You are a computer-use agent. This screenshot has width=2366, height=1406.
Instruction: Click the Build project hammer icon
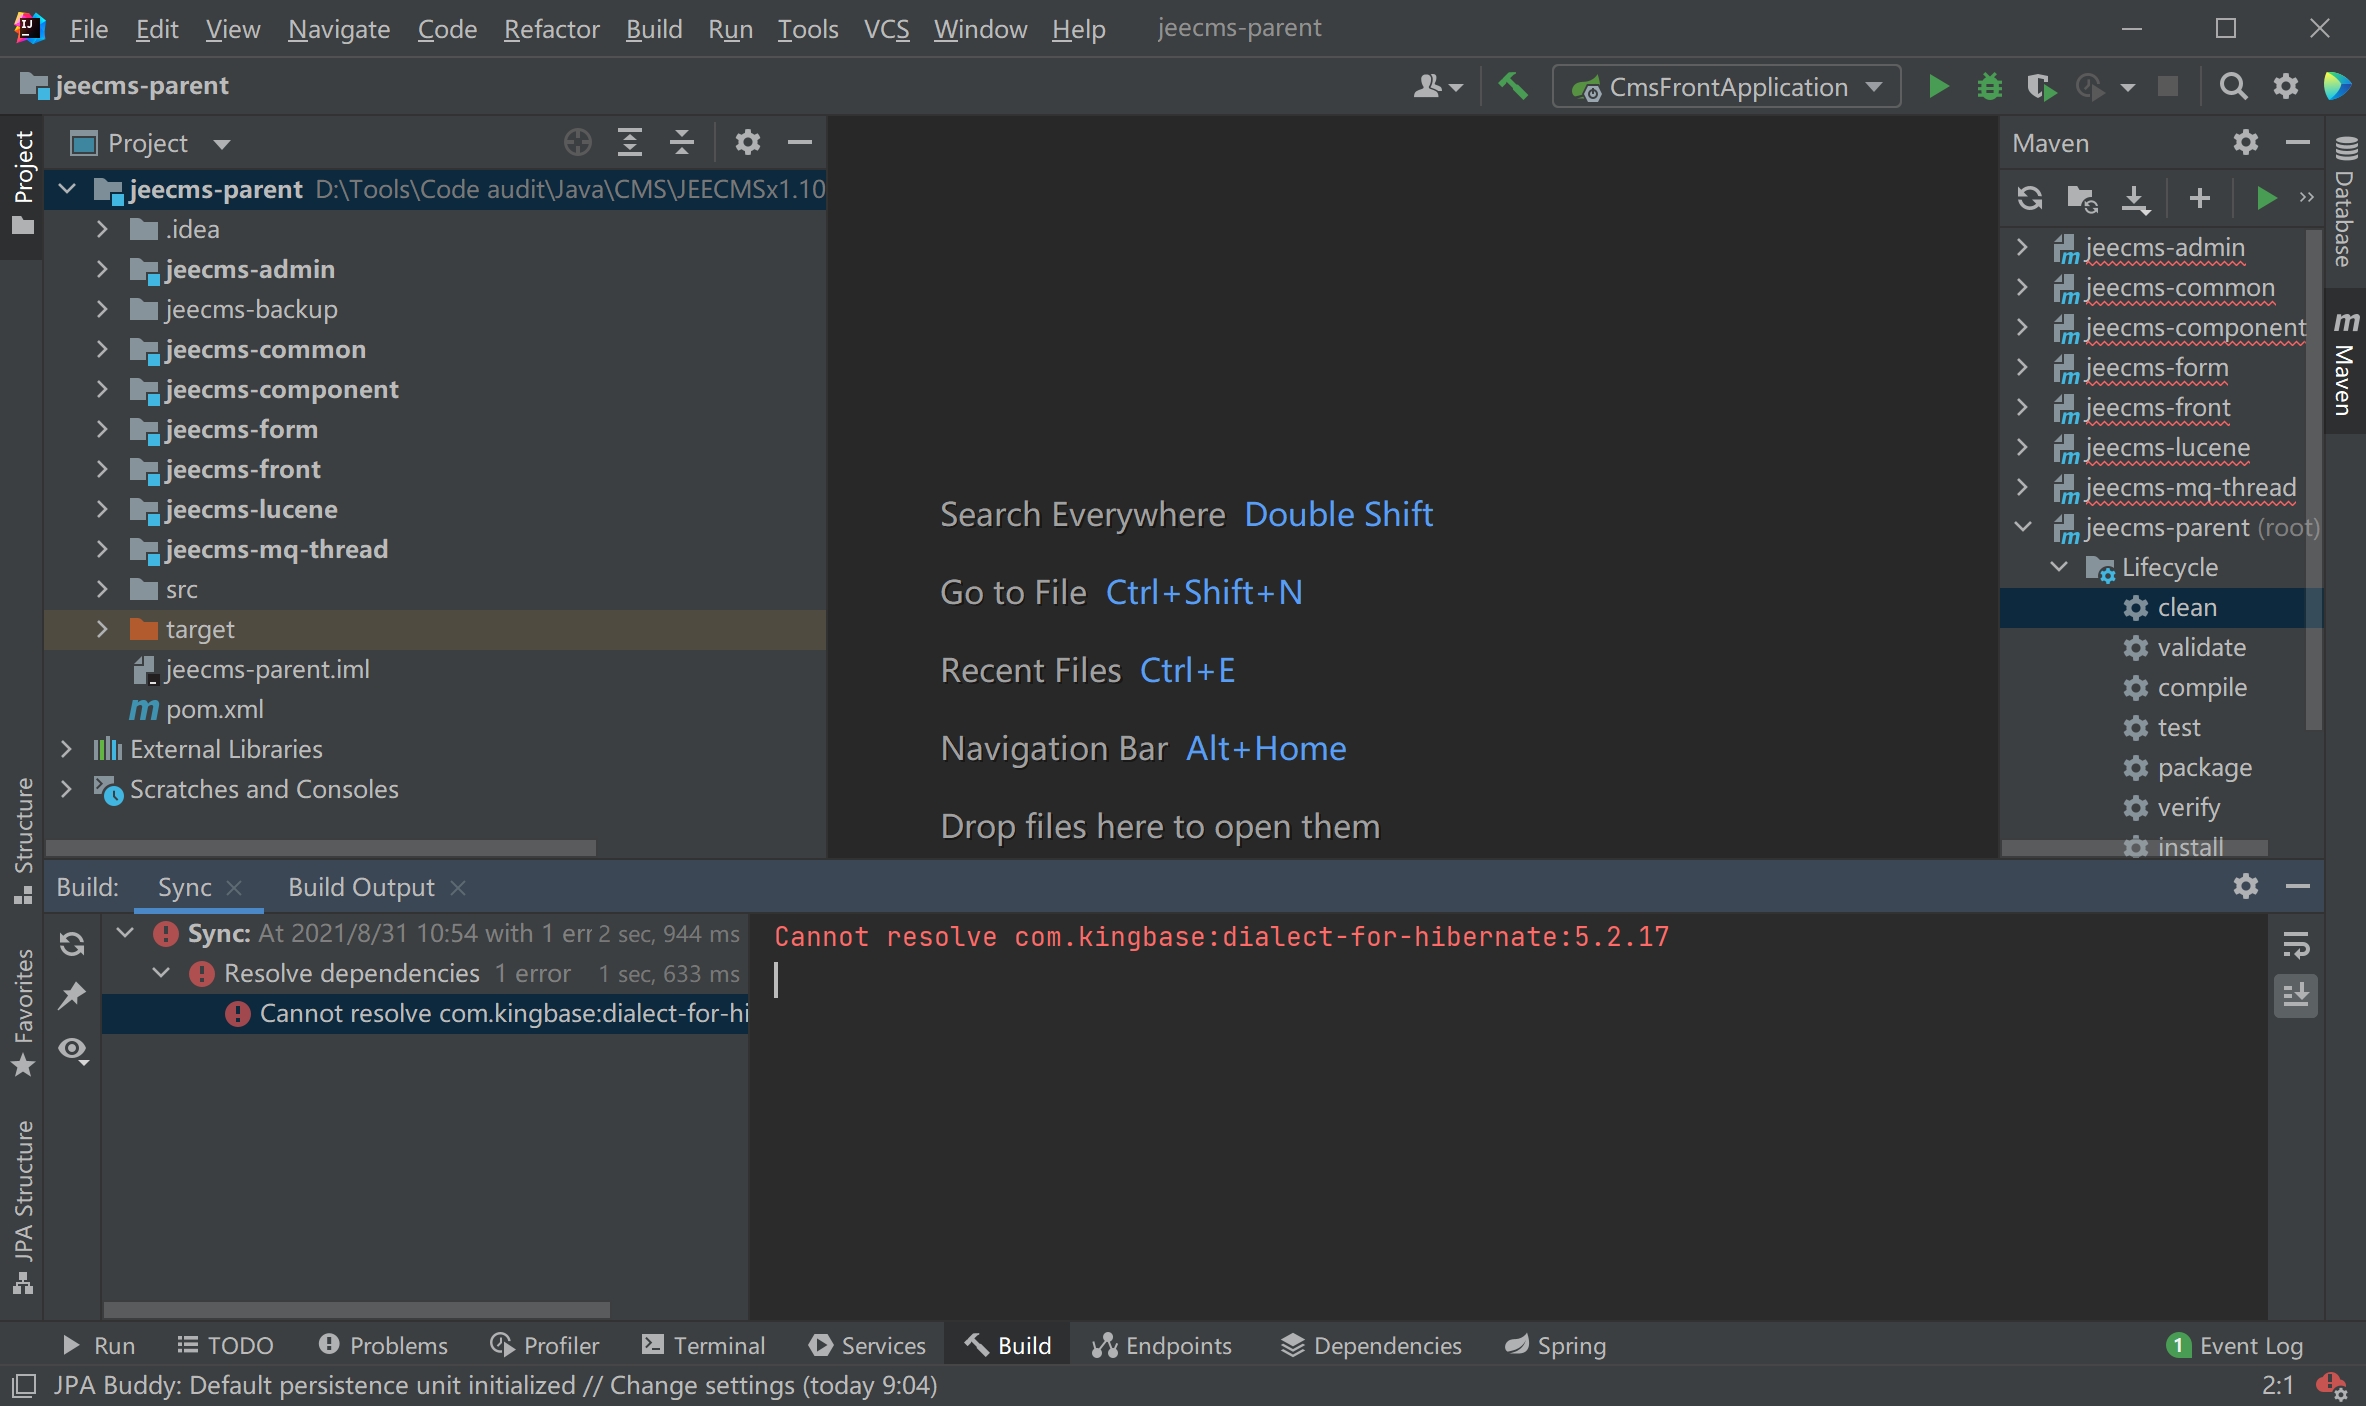1512,87
